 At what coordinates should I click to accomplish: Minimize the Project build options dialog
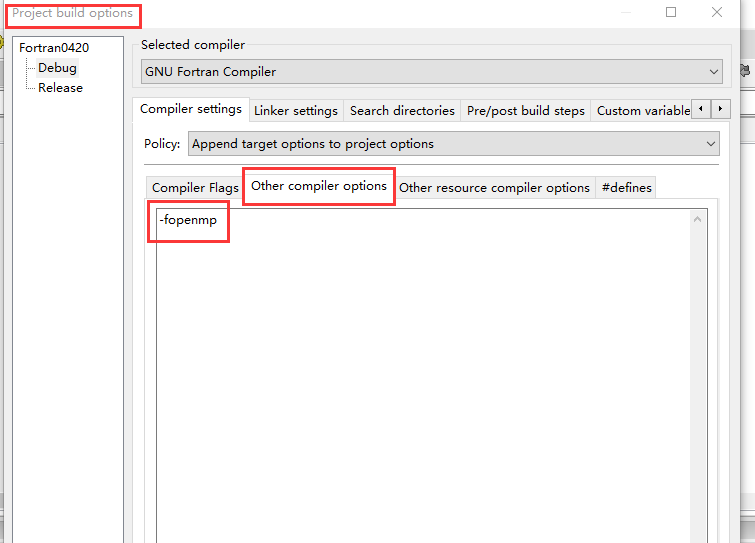click(x=625, y=13)
